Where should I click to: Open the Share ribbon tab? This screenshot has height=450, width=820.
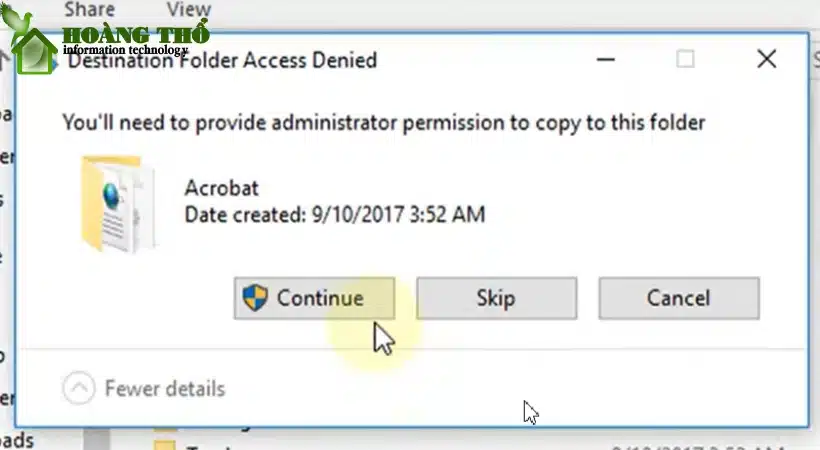click(89, 9)
